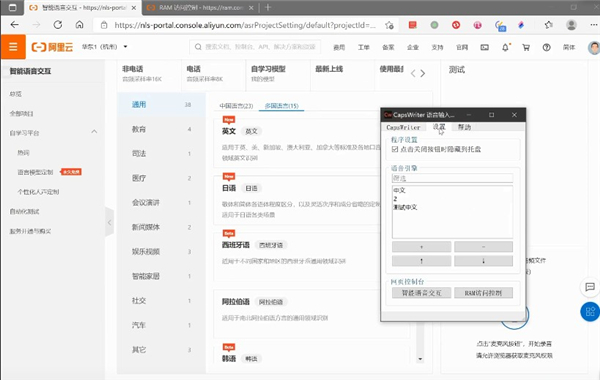Switch to CapsWriter tab
The height and width of the screenshot is (380, 600).
click(x=403, y=127)
